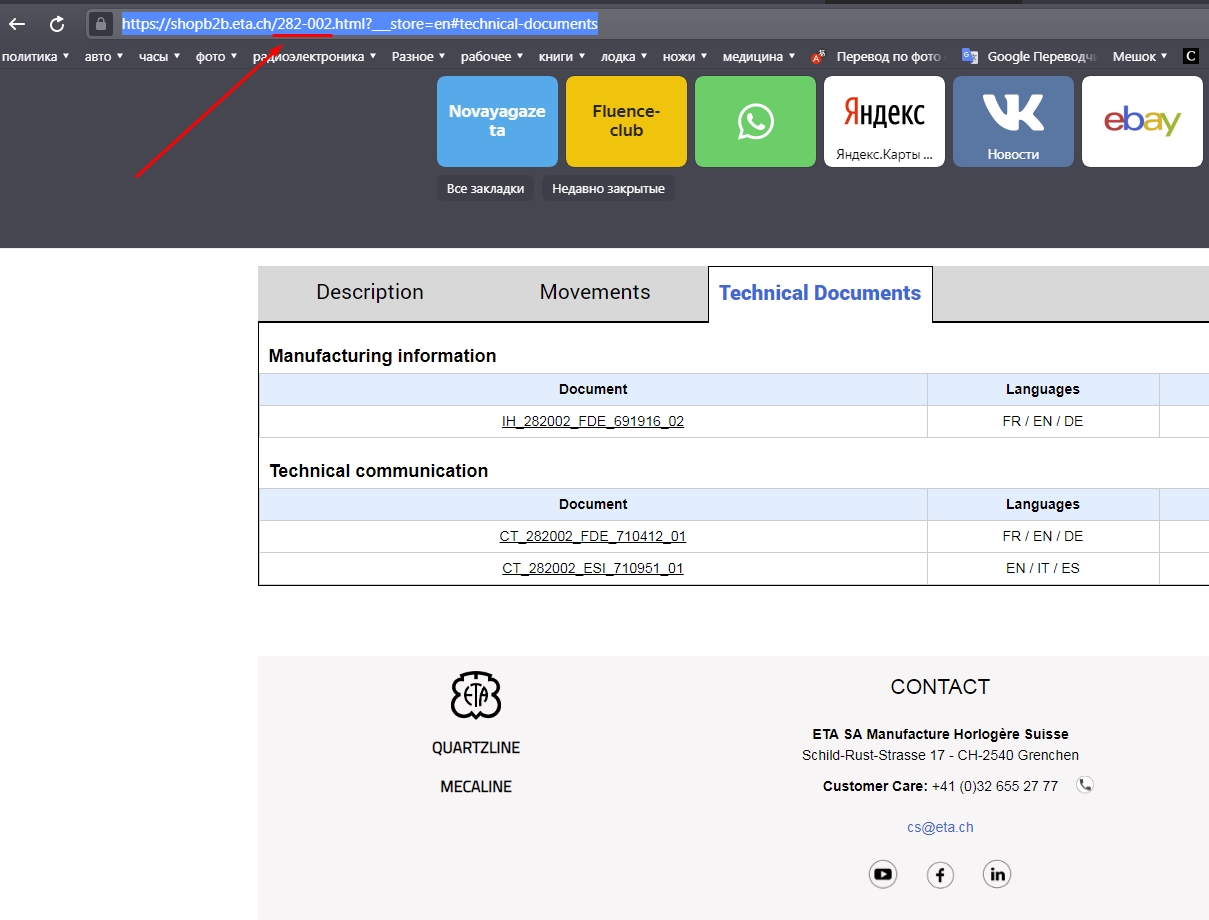
Task: Switch to the Description tab
Action: [x=370, y=293]
